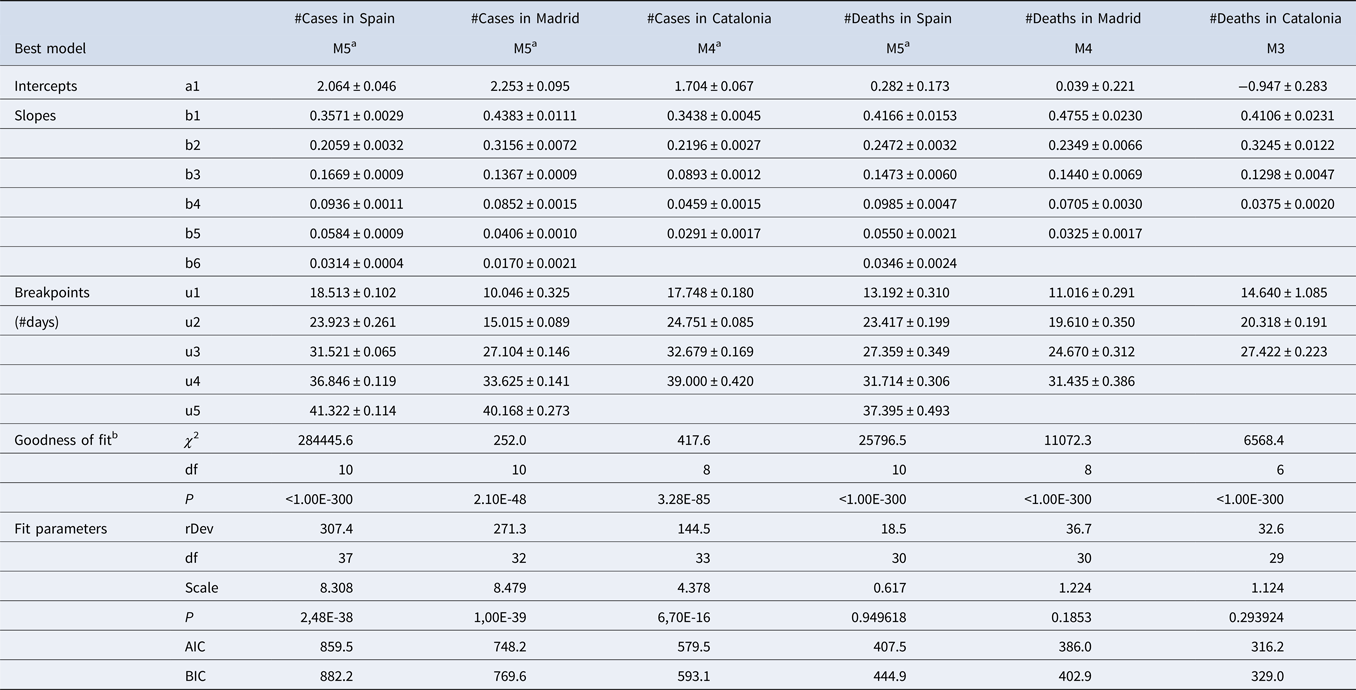The image size is (1356, 690).
Task: Click the 2.10E-48 P value cell
Action: (525, 499)
